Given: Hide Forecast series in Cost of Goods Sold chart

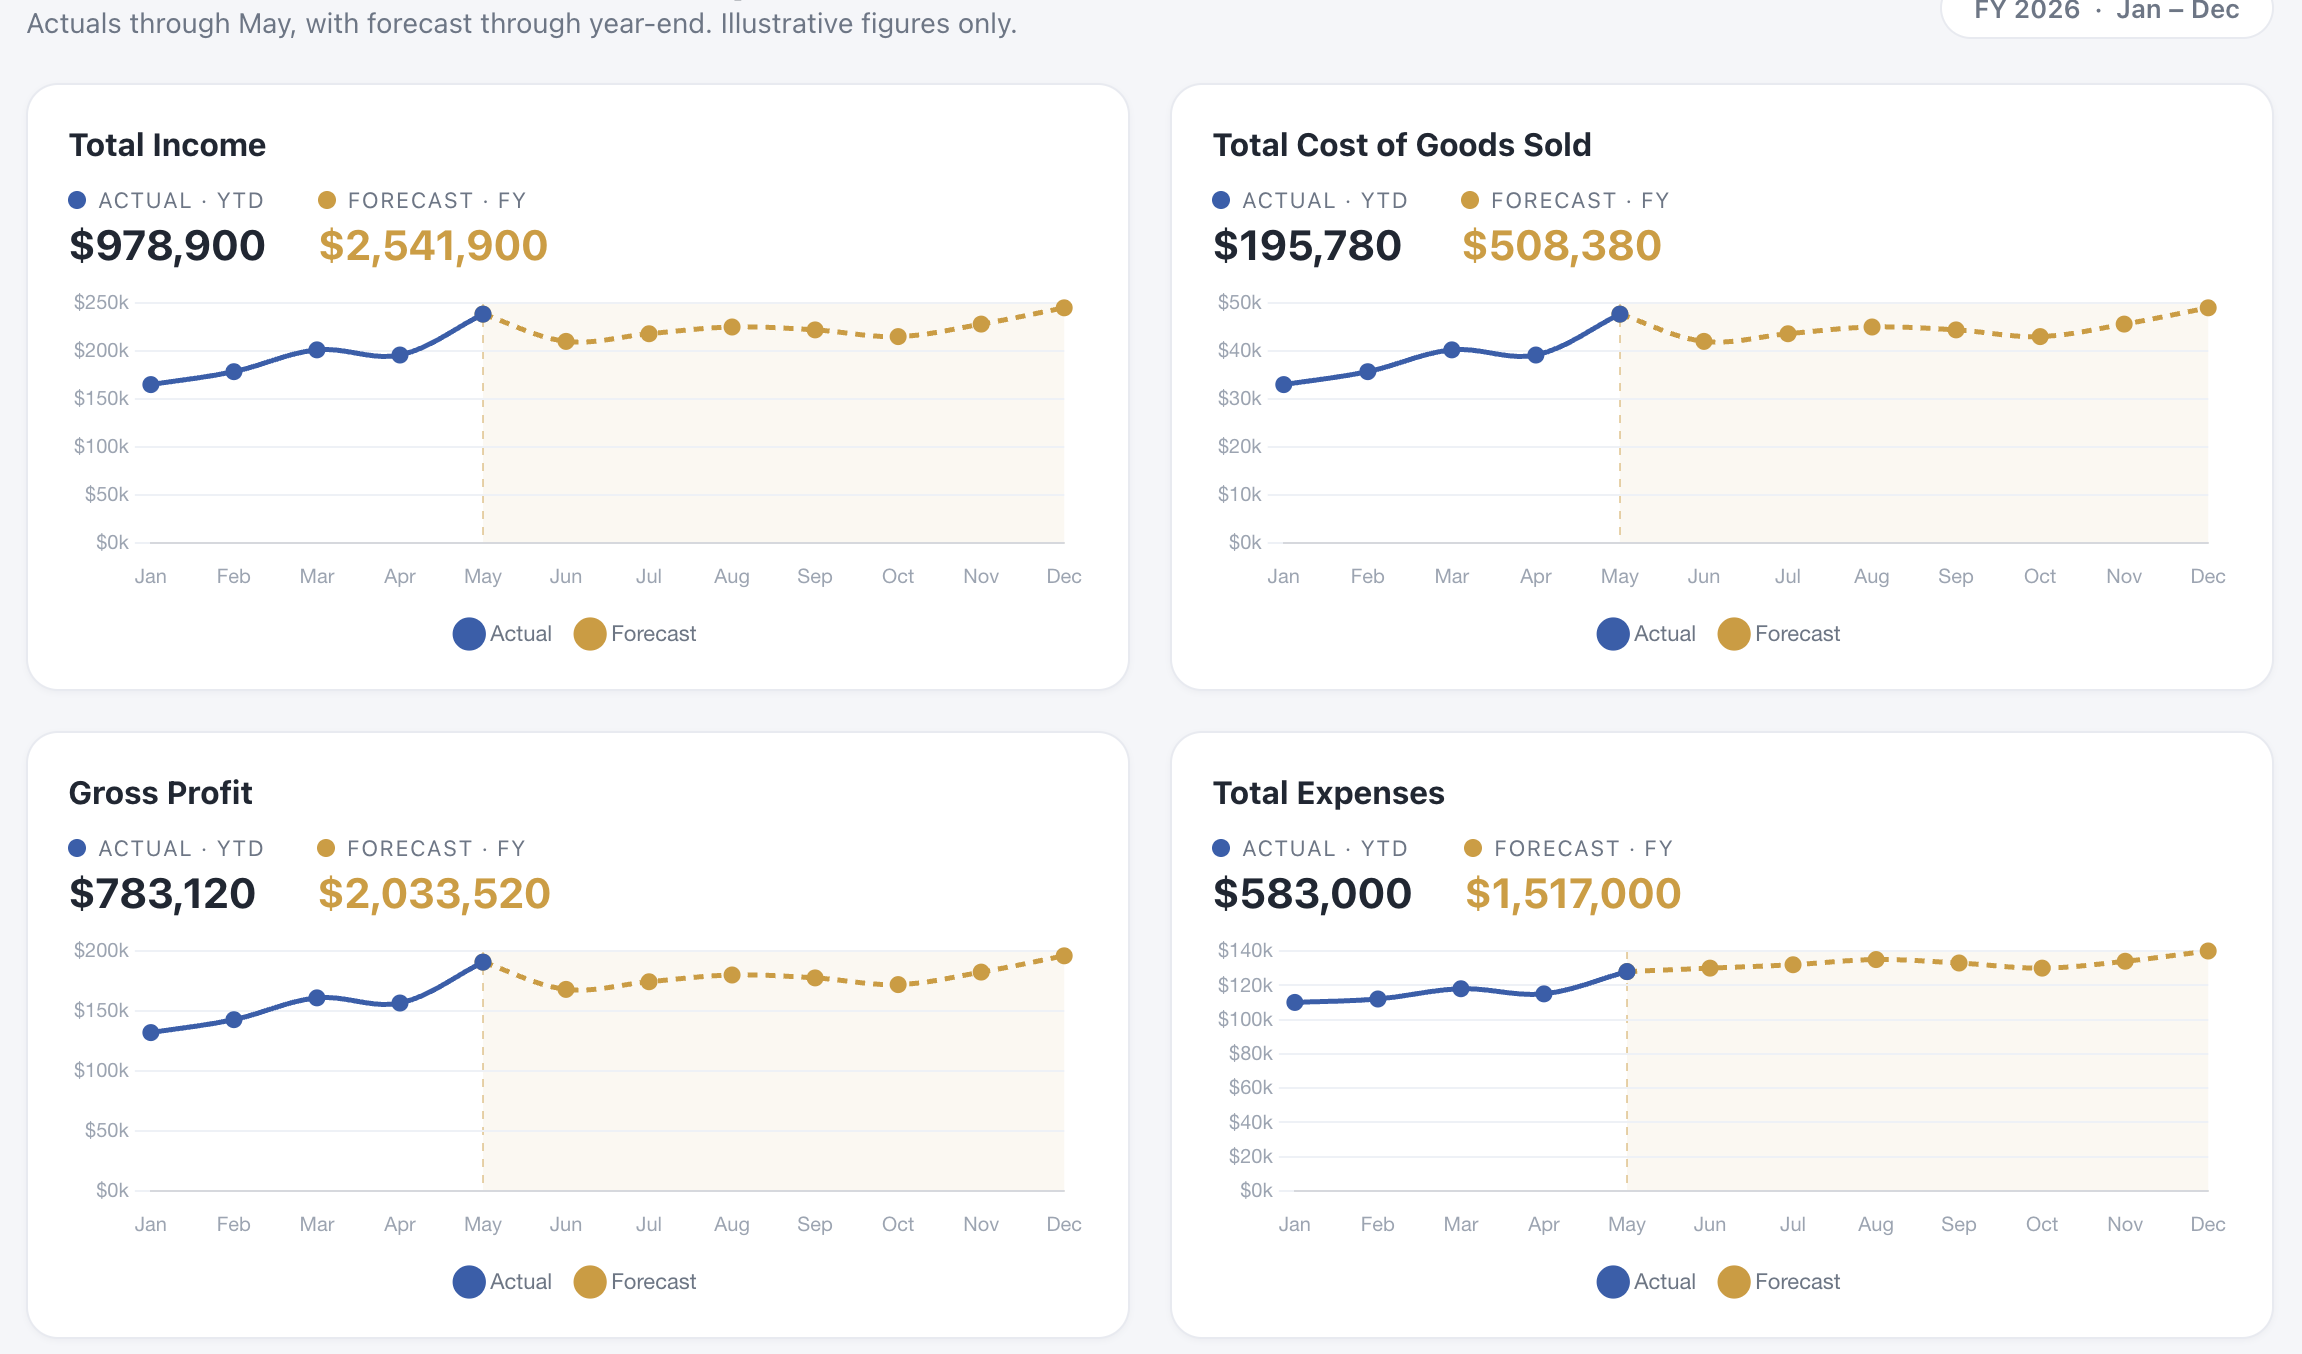Looking at the screenshot, I should (1779, 634).
